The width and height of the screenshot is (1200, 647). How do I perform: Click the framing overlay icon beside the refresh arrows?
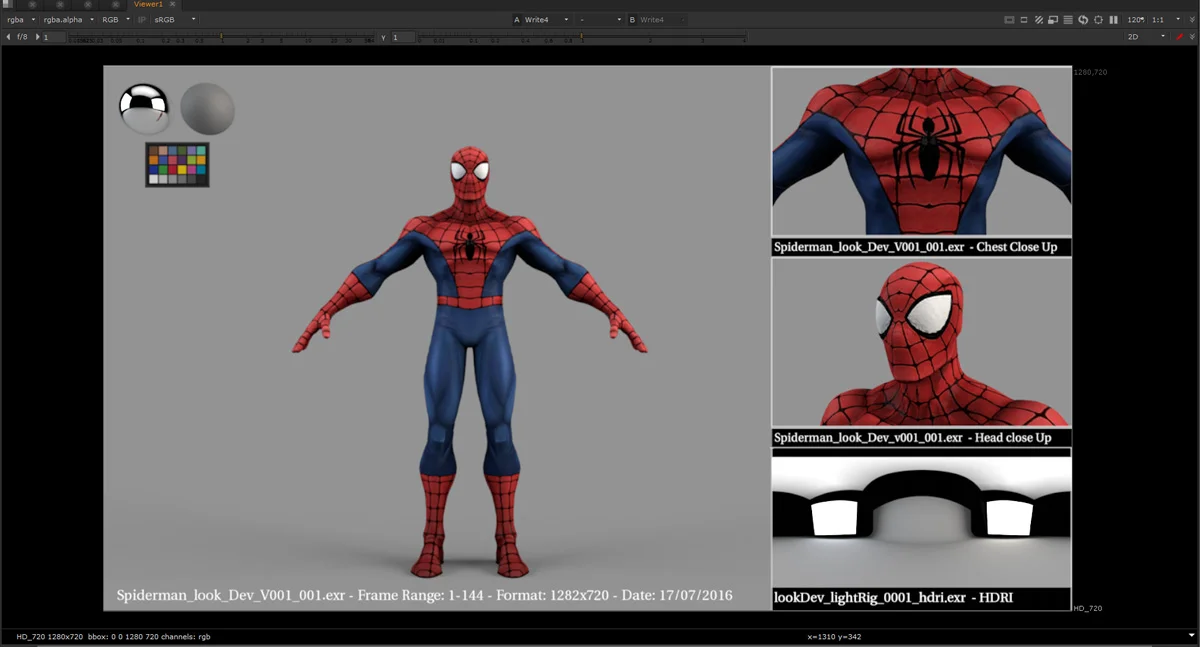[x=1068, y=19]
